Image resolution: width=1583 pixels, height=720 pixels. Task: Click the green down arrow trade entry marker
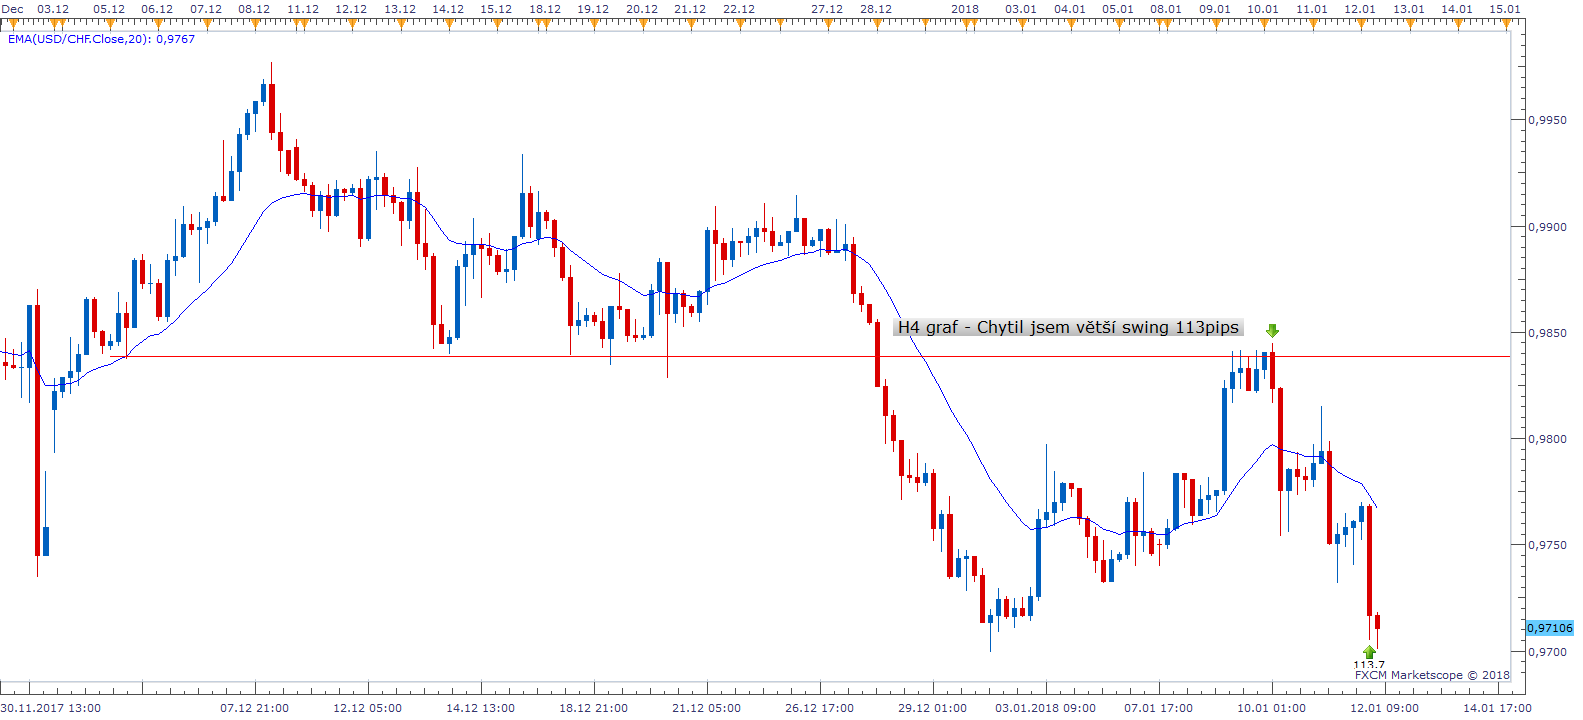1272,331
